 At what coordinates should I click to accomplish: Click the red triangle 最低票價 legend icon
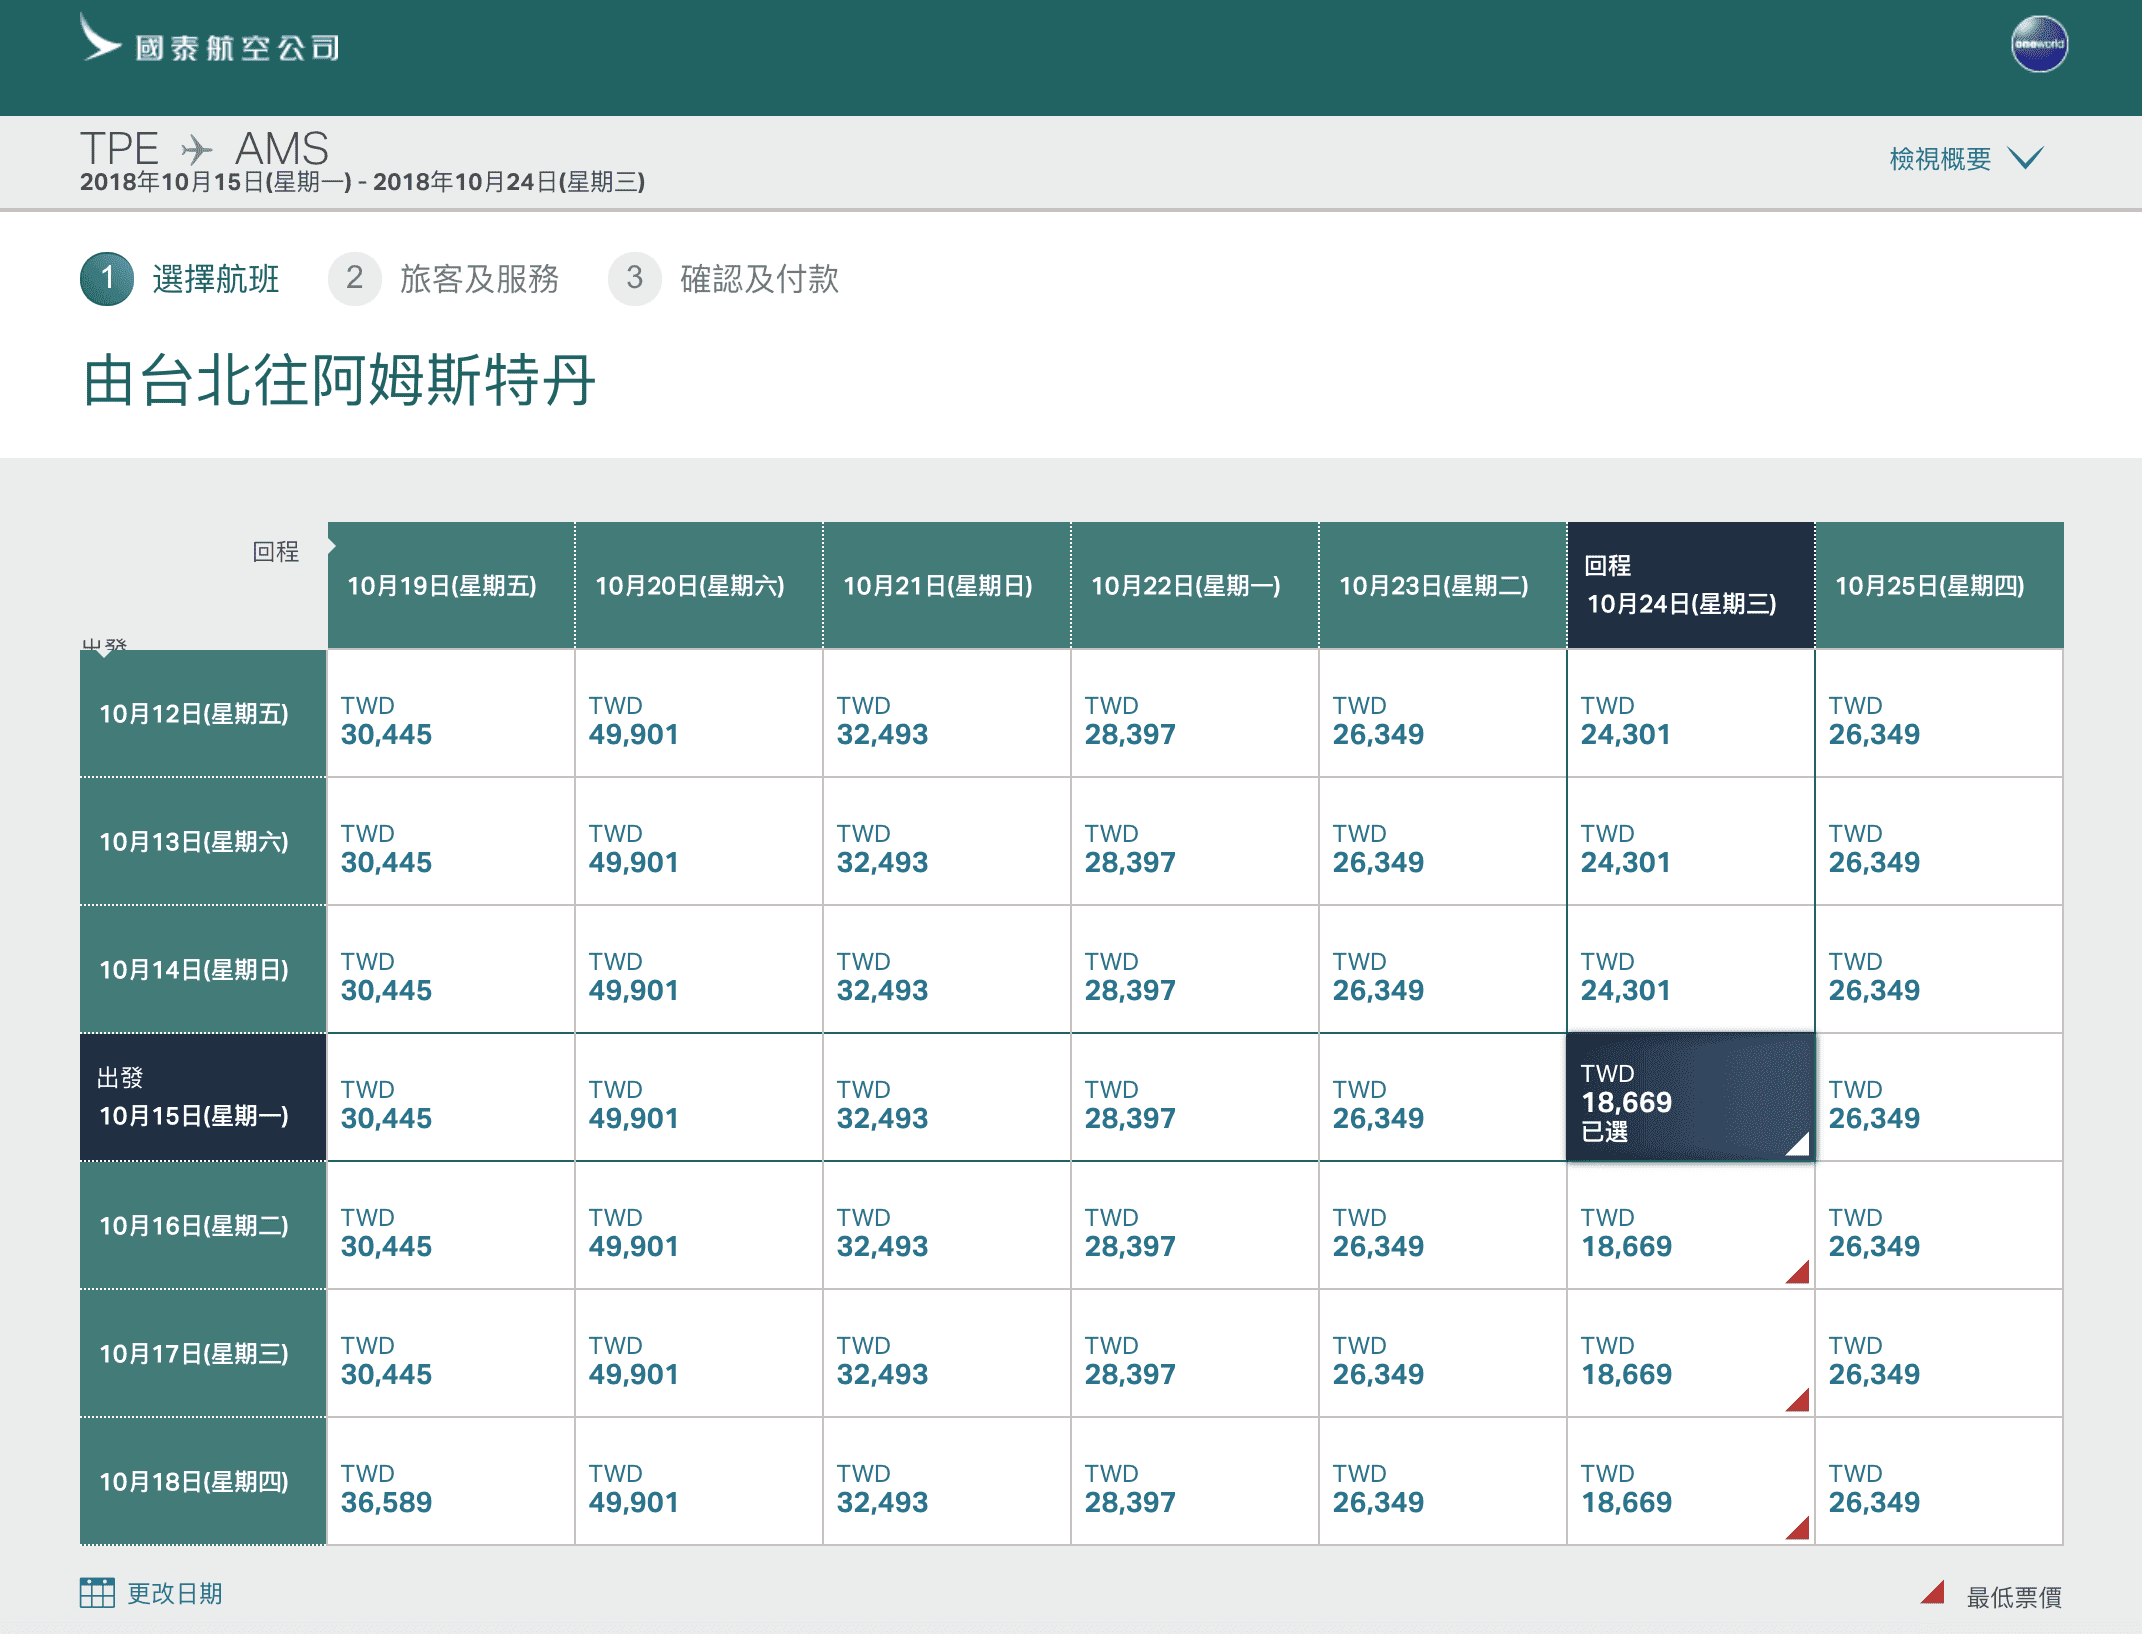coord(1932,1592)
